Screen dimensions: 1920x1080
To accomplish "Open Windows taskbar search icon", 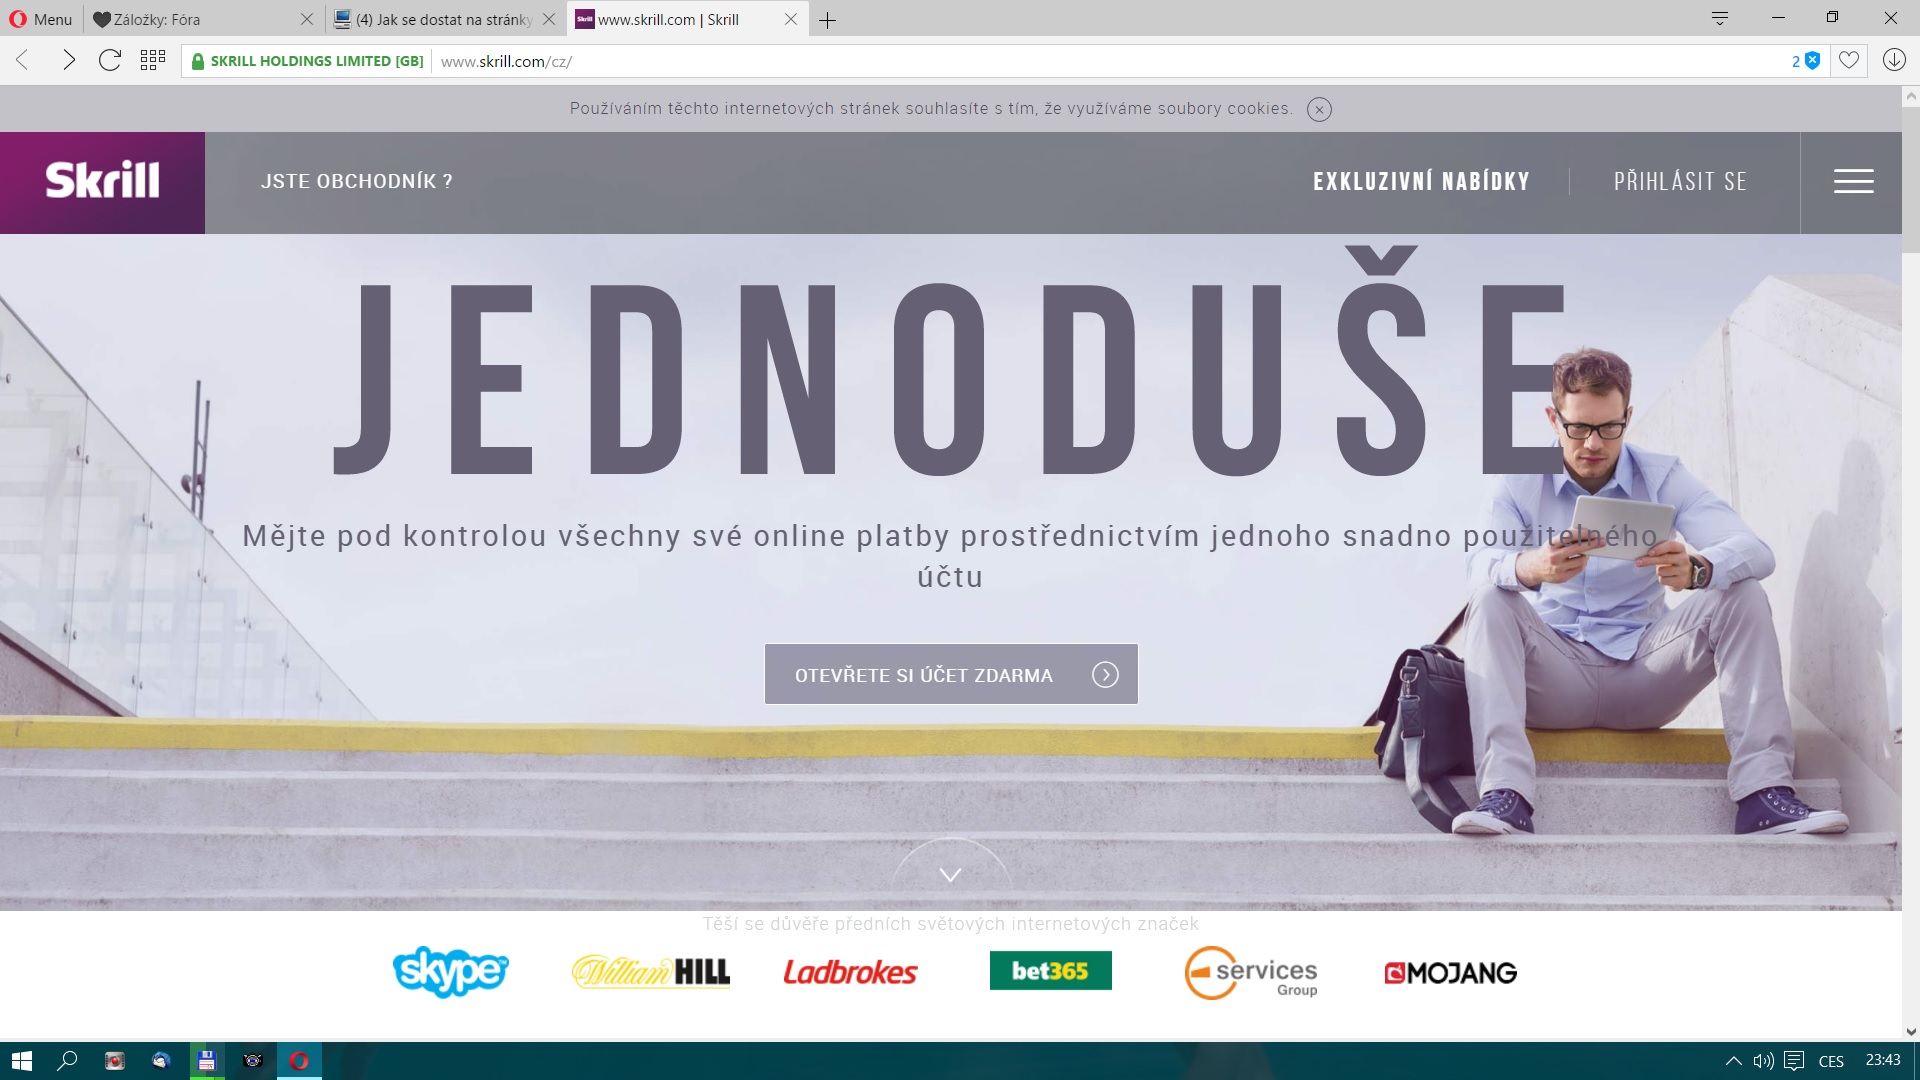I will tap(67, 1061).
